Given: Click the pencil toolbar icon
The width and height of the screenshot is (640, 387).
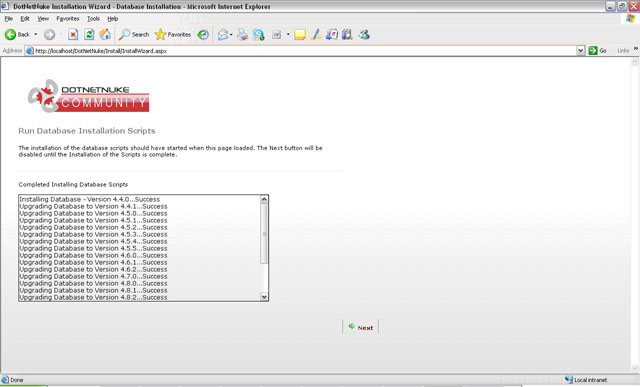Looking at the screenshot, I should point(316,35).
